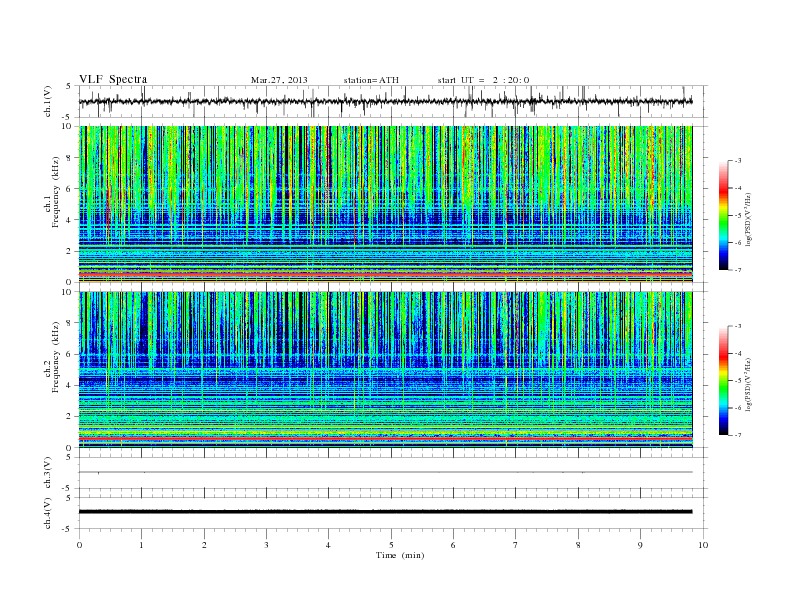Click the time axis tick label '9'
Viewport: 792px width, 612px height.
(641, 545)
